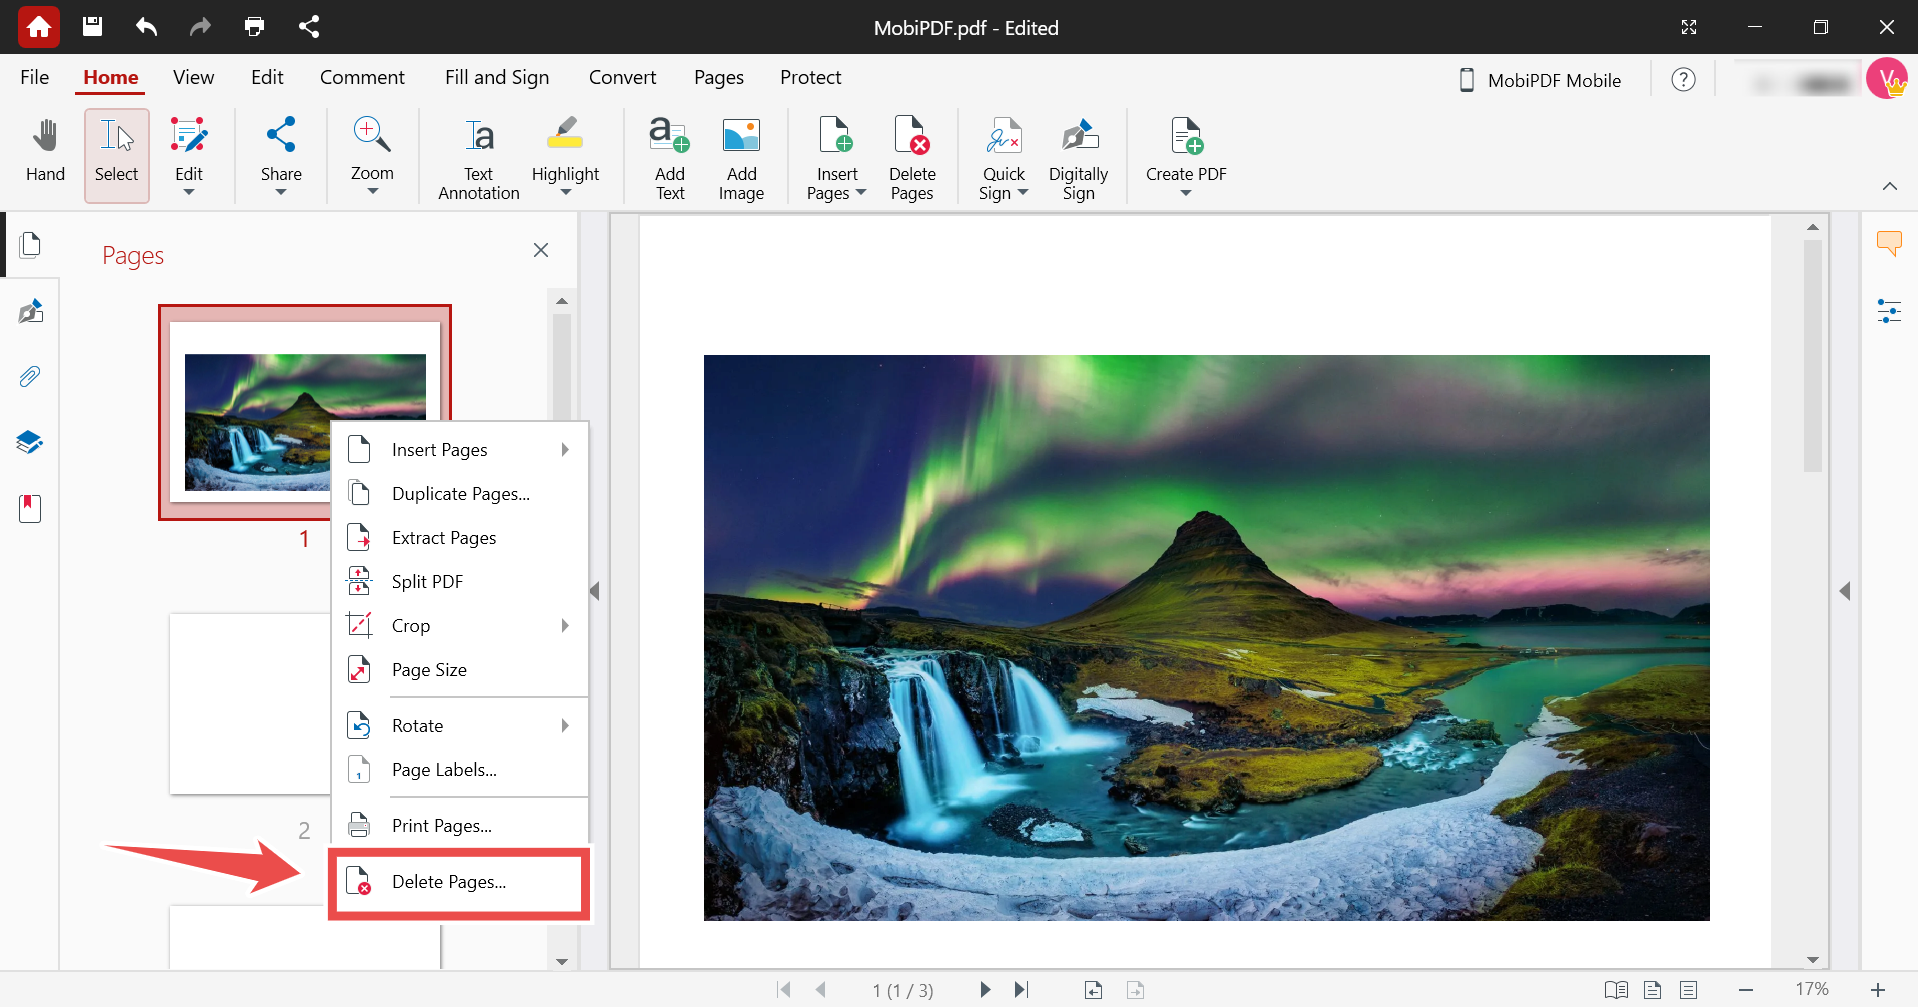Image resolution: width=1918 pixels, height=1007 pixels.
Task: Save the document with floppy disk icon
Action: pos(92,27)
